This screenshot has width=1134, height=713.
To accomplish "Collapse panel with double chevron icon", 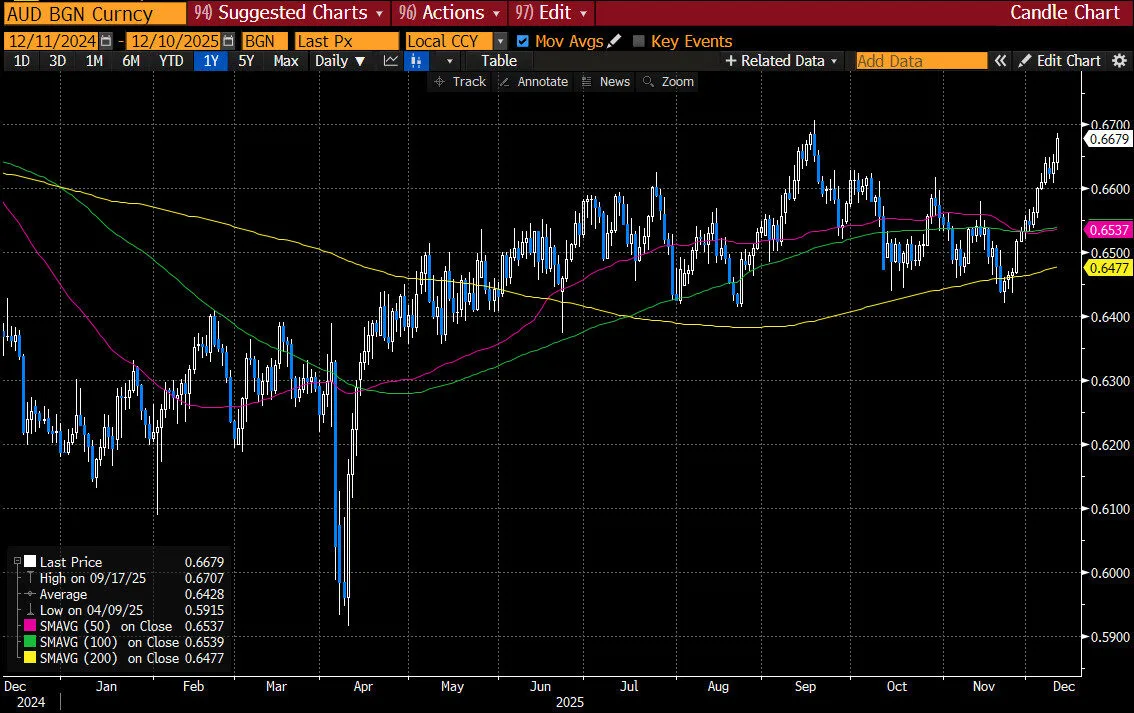I will click(x=999, y=61).
